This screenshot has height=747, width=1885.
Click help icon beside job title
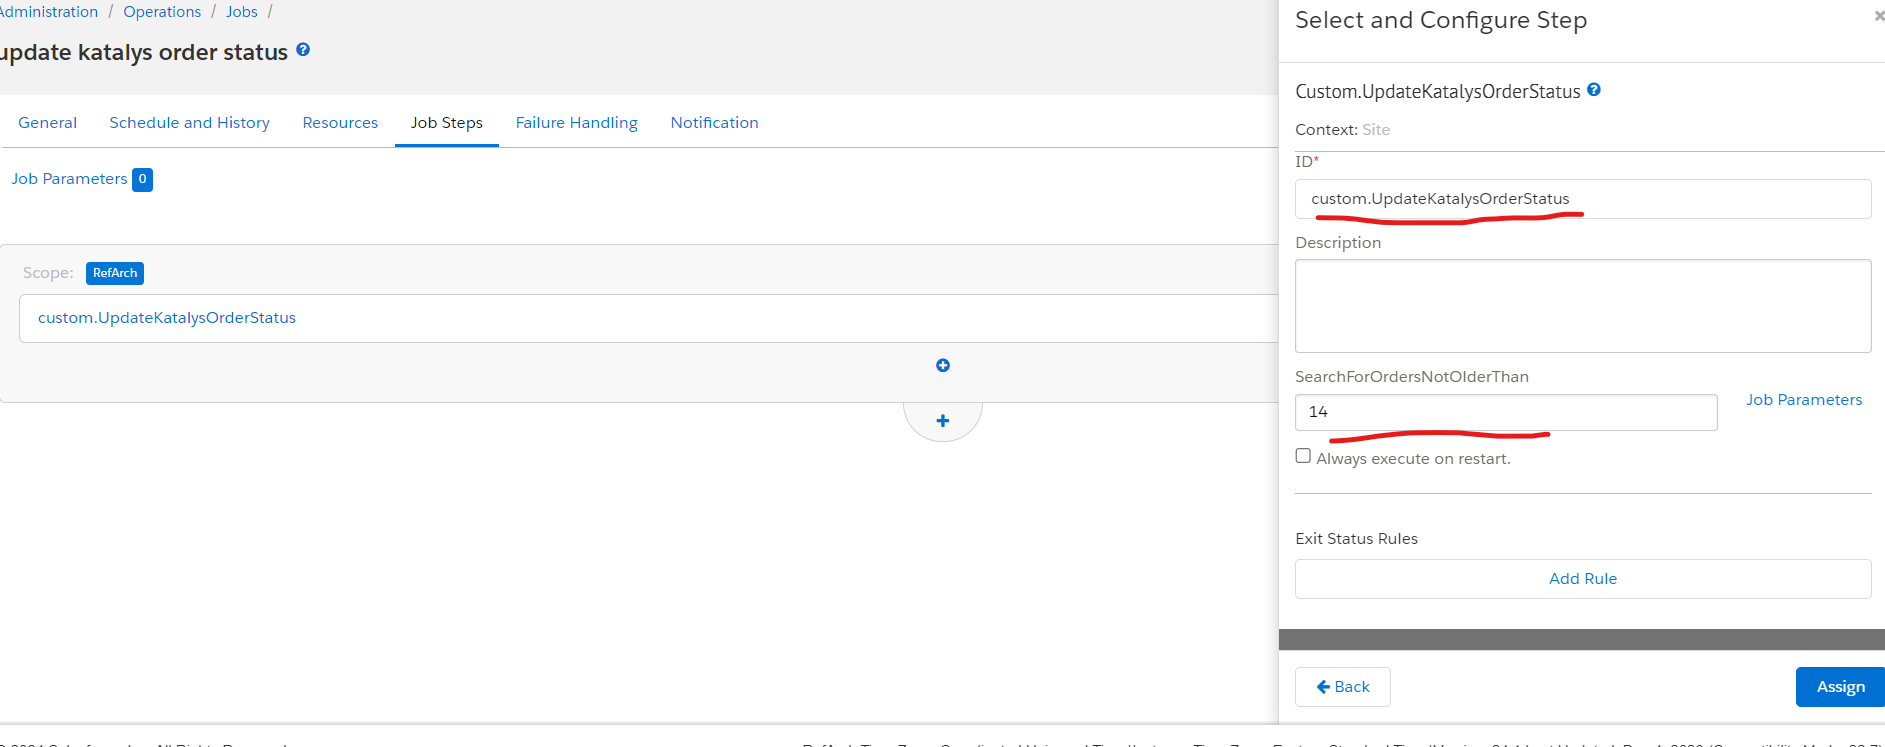303,50
